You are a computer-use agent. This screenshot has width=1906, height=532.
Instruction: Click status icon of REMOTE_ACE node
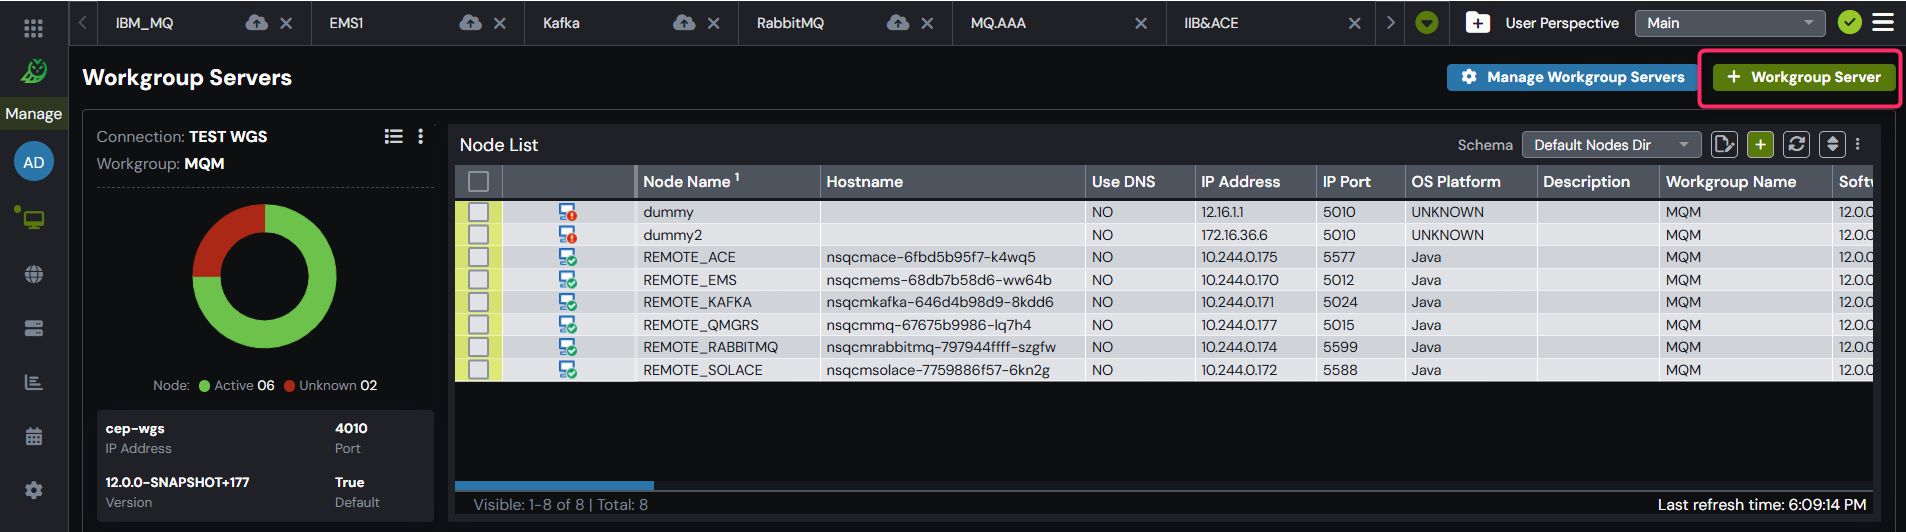pyautogui.click(x=567, y=257)
